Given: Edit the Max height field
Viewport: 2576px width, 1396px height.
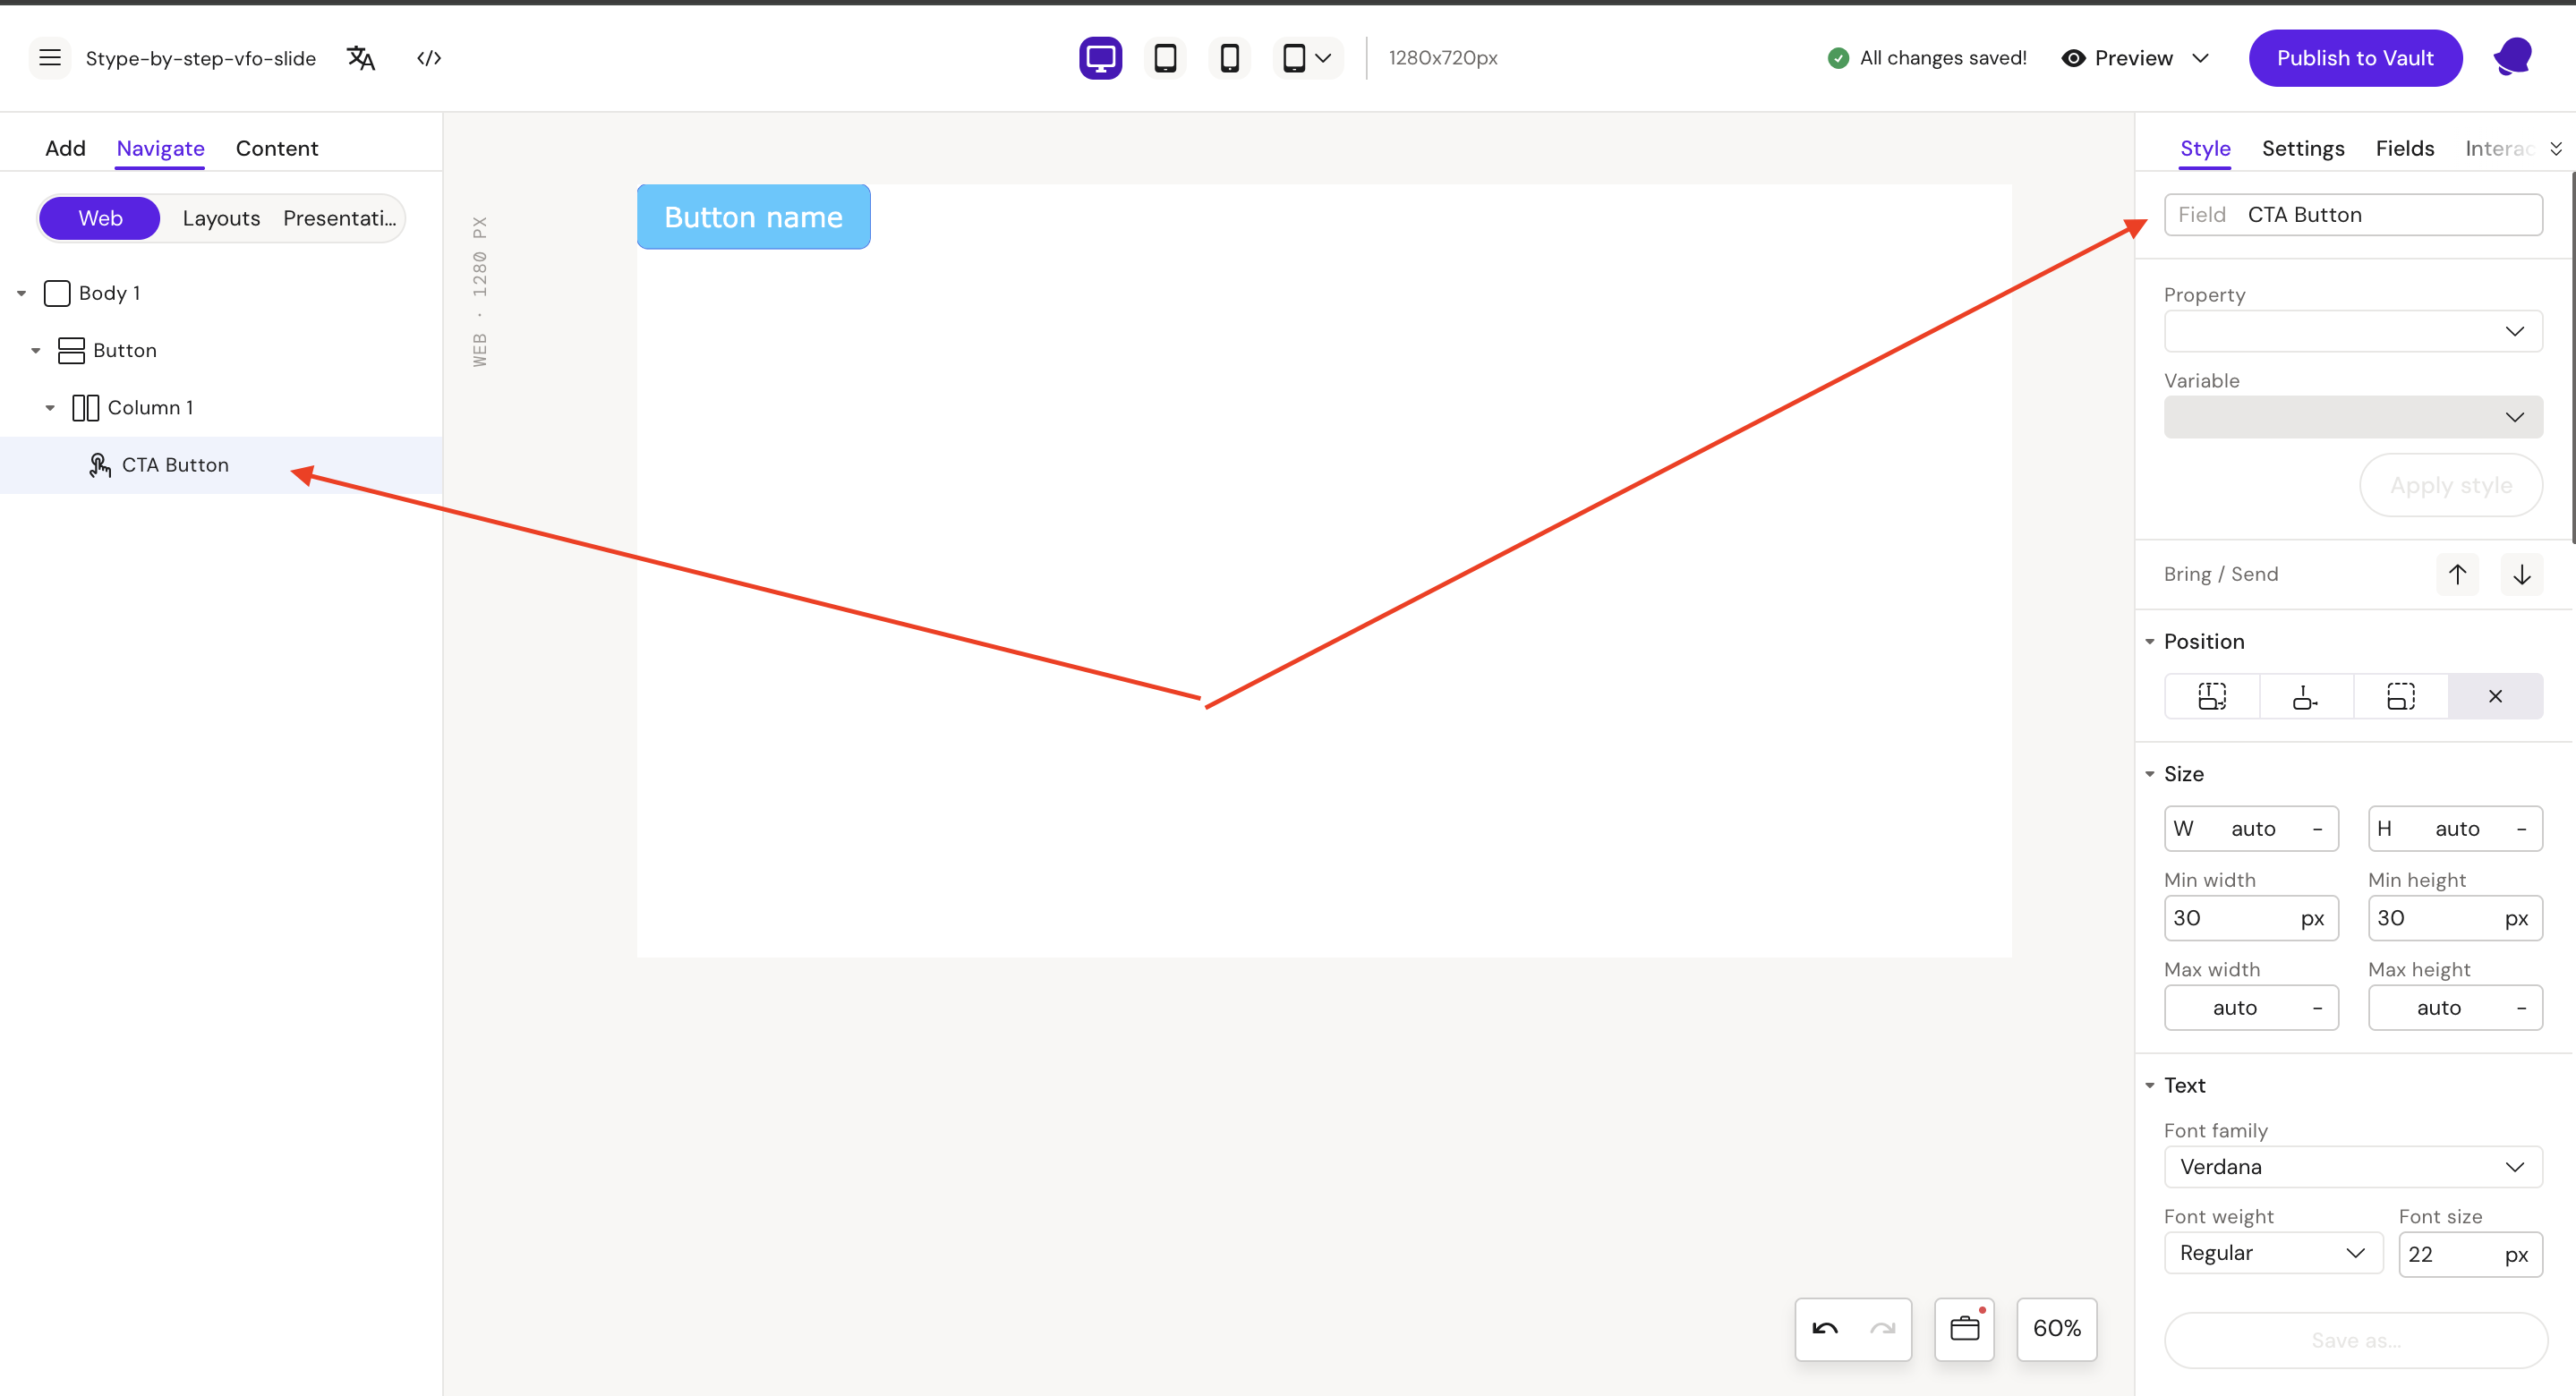Looking at the screenshot, I should coord(2455,1007).
